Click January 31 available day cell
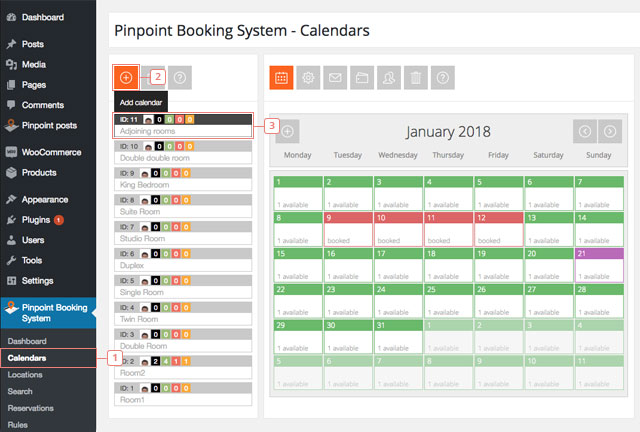This screenshot has width=640, height=432. pos(399,337)
